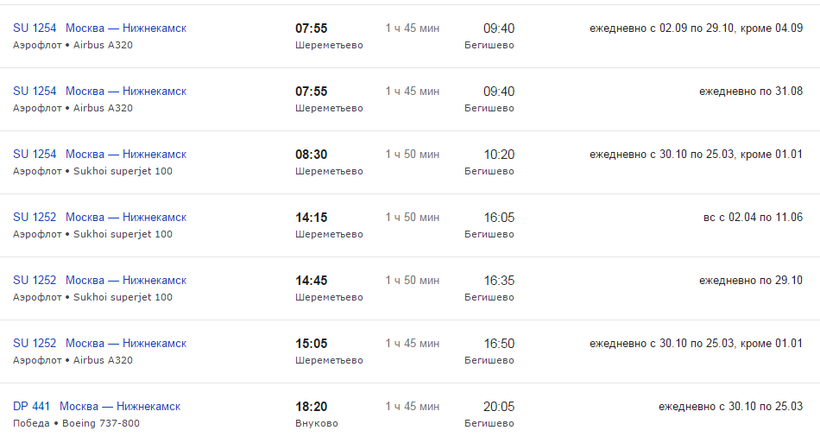Image resolution: width=820 pixels, height=443 pixels.
Task: Open SU 1254 link scheduled 'кроме 04.09'
Action: click(x=35, y=28)
